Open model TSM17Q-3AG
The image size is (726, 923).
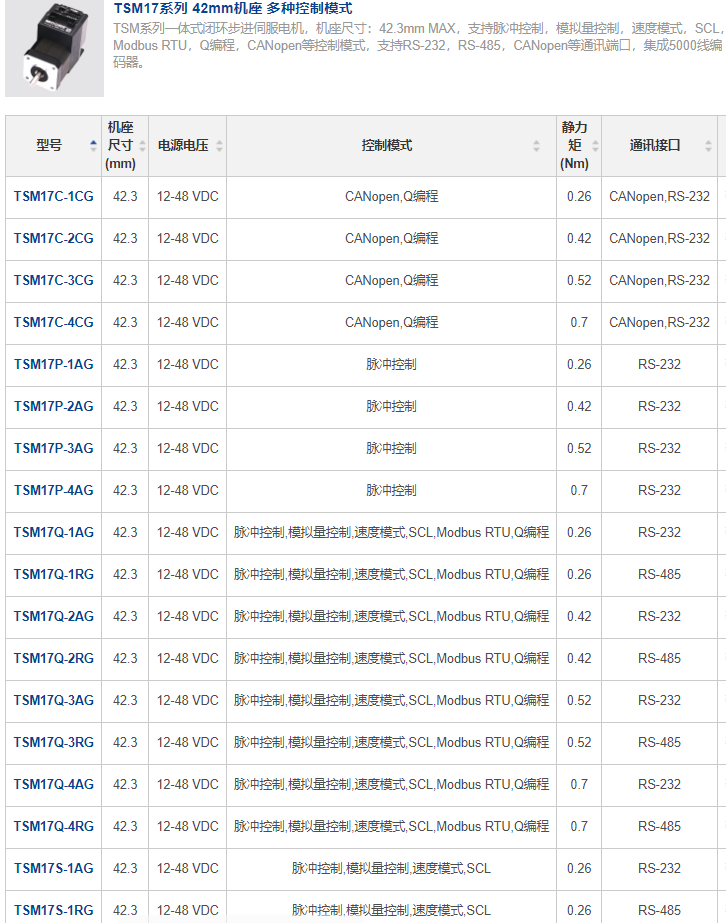[54, 700]
